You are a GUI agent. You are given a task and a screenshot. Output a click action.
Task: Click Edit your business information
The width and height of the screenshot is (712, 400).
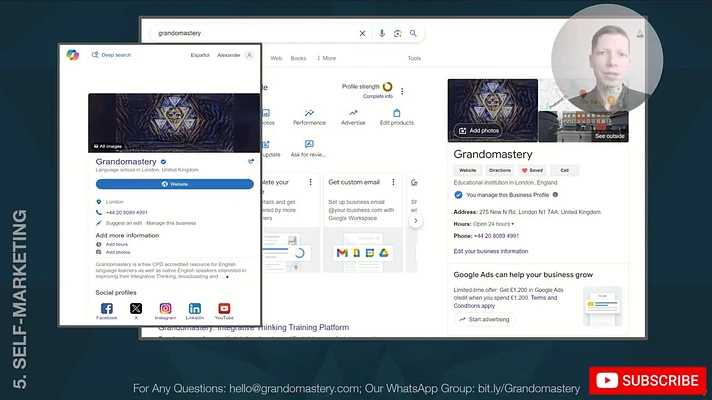click(491, 251)
